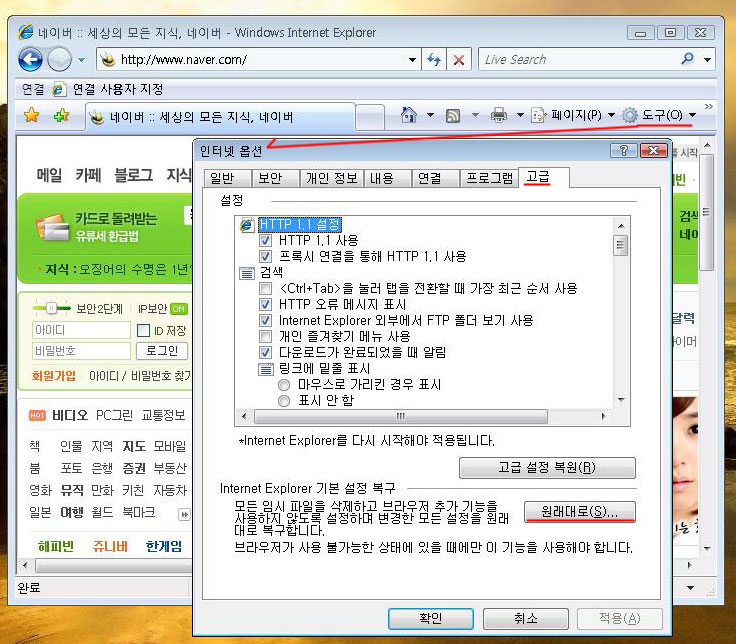
Task: Click the credit card banner image on Naver
Action: click(x=52, y=227)
